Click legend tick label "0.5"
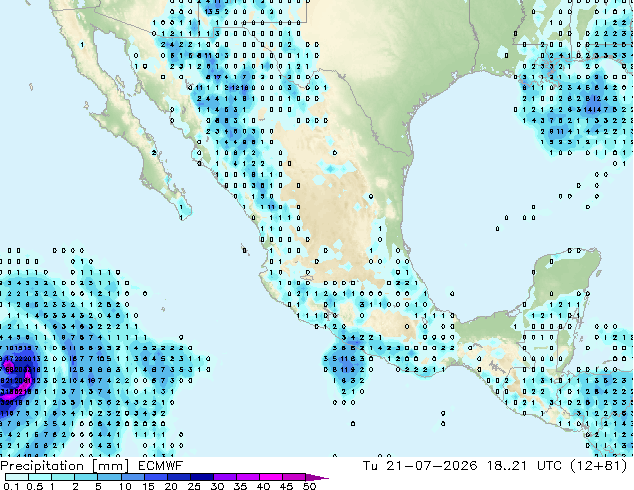Viewport: 634px width, 490px height. [35, 486]
